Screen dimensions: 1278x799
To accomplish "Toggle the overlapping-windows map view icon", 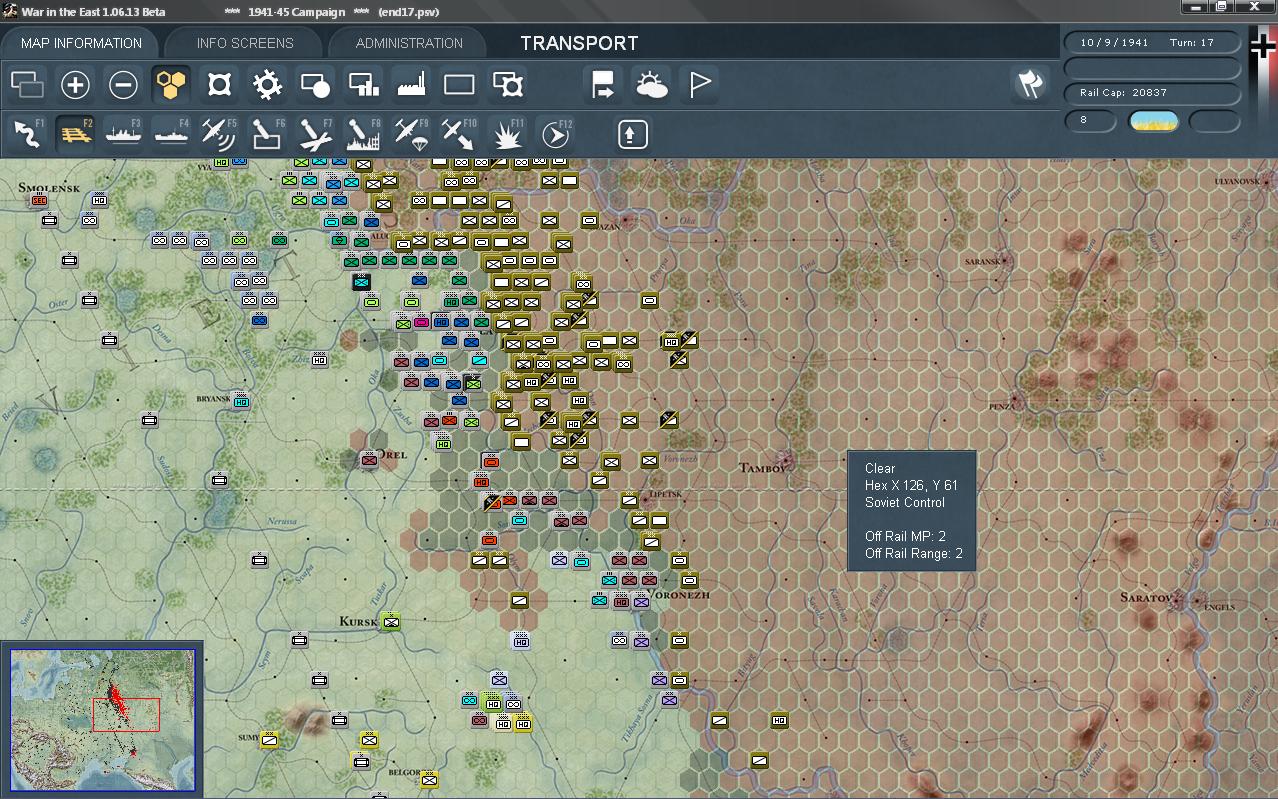I will (27, 85).
